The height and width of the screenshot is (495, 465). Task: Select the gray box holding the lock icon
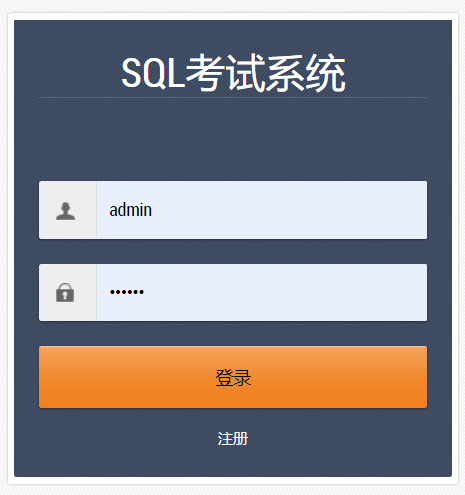click(68, 293)
